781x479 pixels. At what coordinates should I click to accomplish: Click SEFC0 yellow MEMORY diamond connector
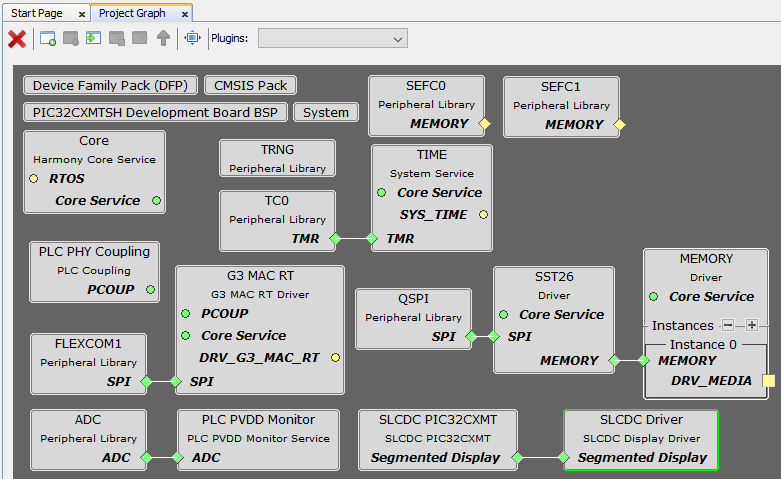click(484, 123)
